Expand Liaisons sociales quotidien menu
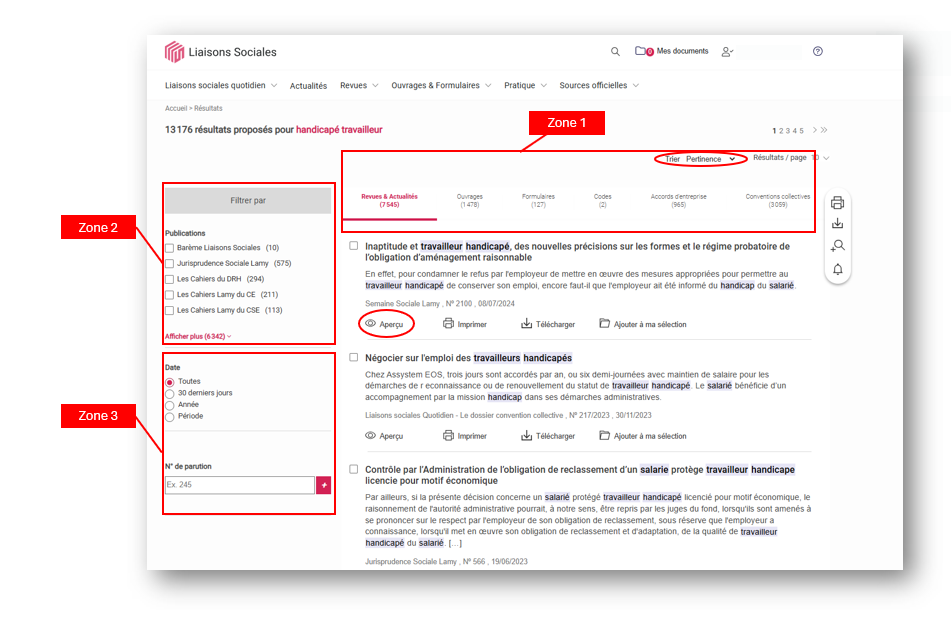The image size is (951, 626). [x=221, y=86]
